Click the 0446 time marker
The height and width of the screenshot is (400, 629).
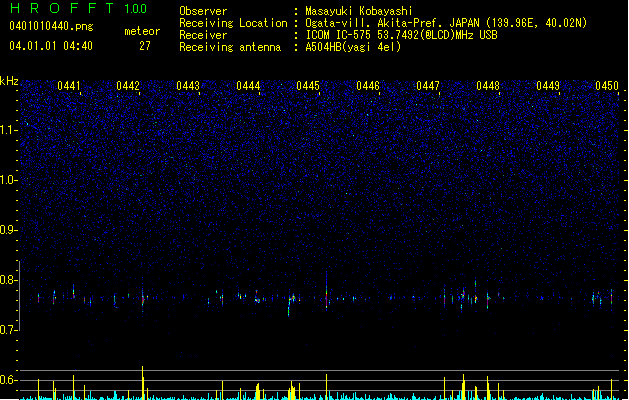[x=368, y=86]
